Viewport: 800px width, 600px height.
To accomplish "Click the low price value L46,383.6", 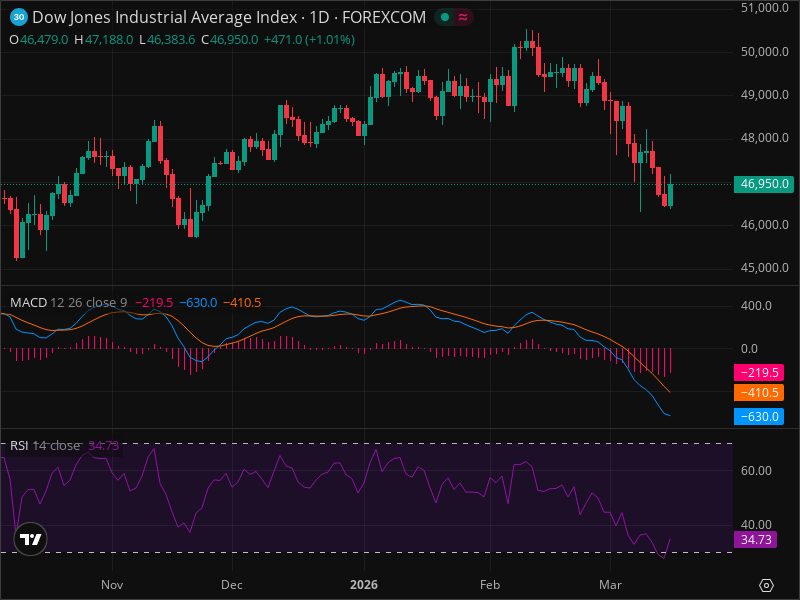I will [167, 40].
